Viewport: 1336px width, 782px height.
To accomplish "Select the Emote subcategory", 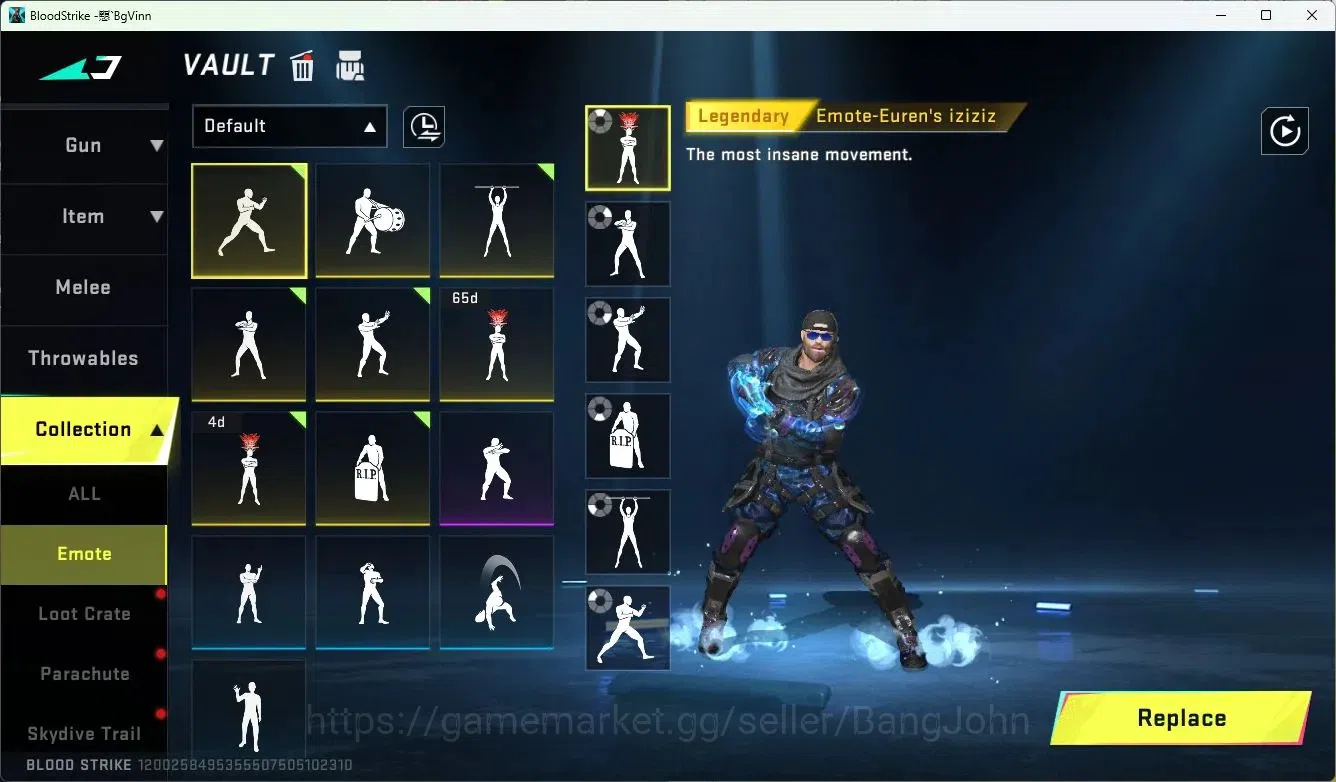I will [x=84, y=554].
